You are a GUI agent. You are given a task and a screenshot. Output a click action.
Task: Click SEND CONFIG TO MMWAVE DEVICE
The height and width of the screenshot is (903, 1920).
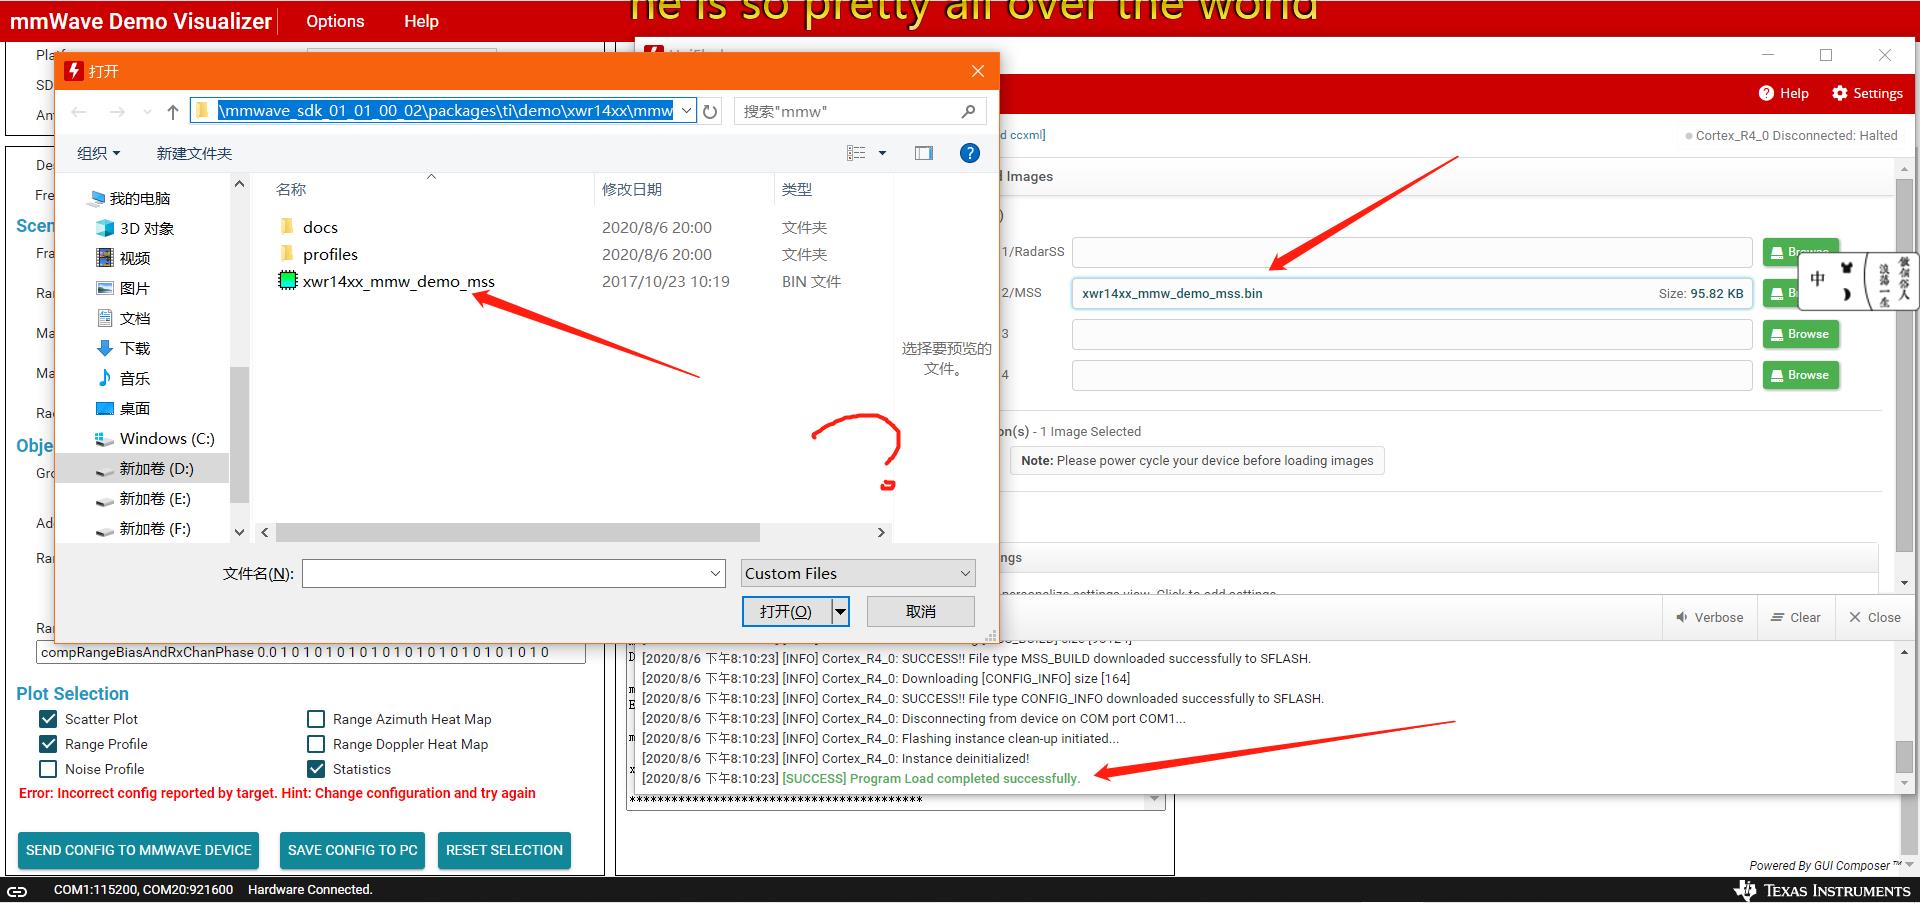click(139, 850)
